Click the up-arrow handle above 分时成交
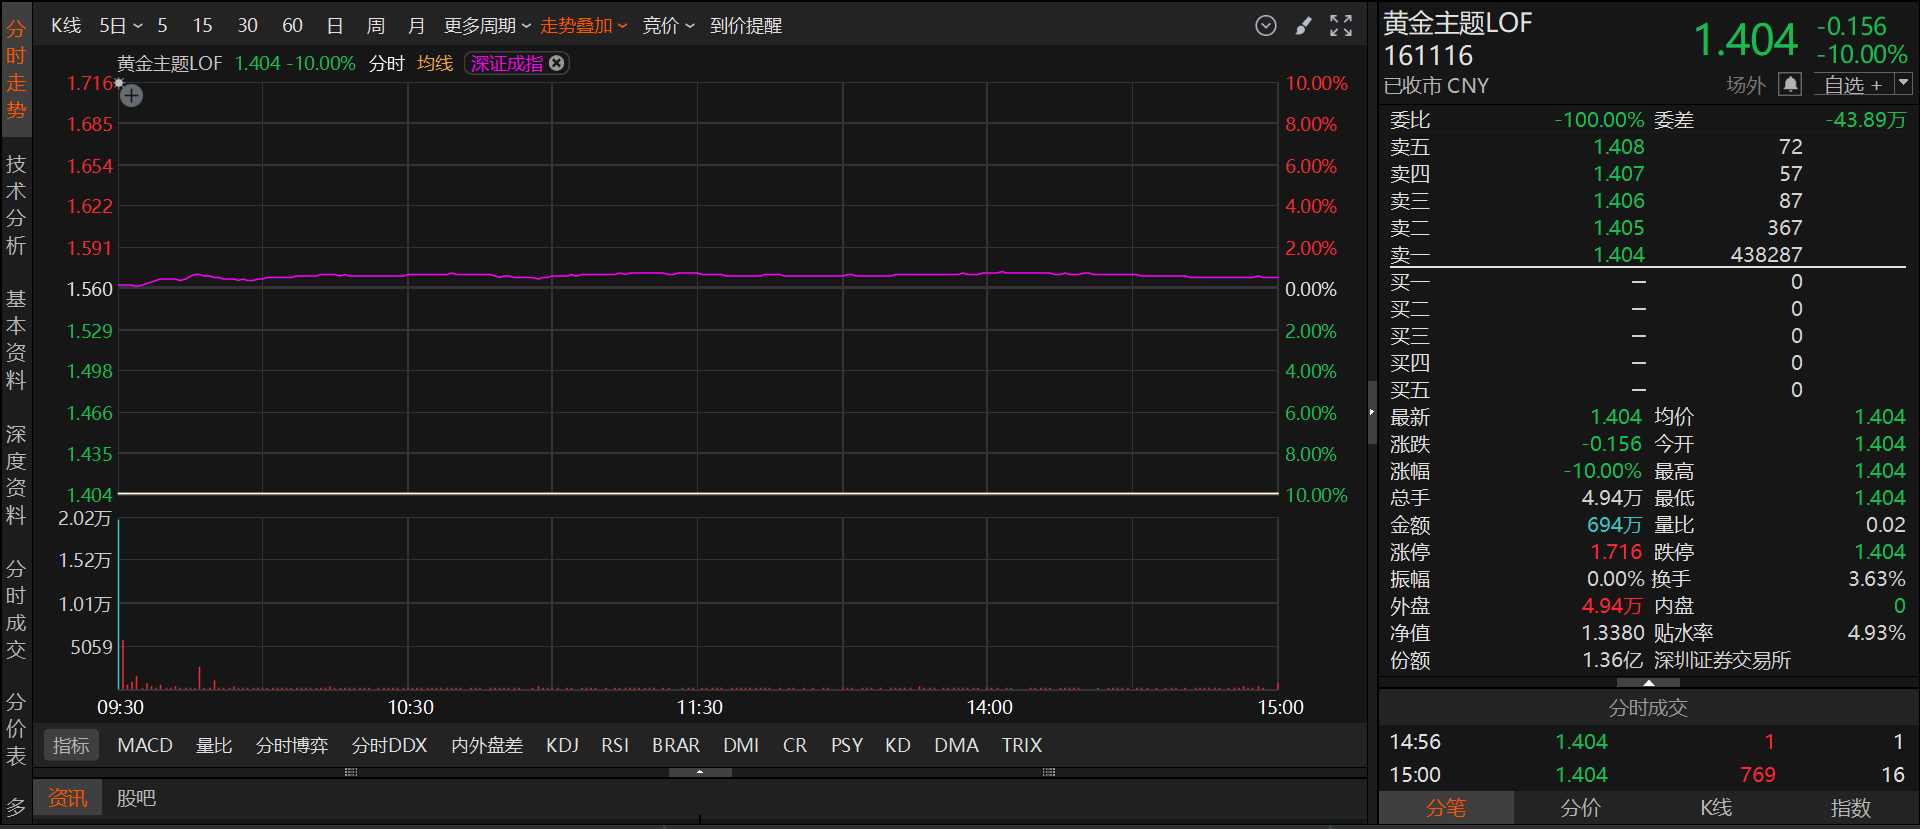 pos(1648,683)
